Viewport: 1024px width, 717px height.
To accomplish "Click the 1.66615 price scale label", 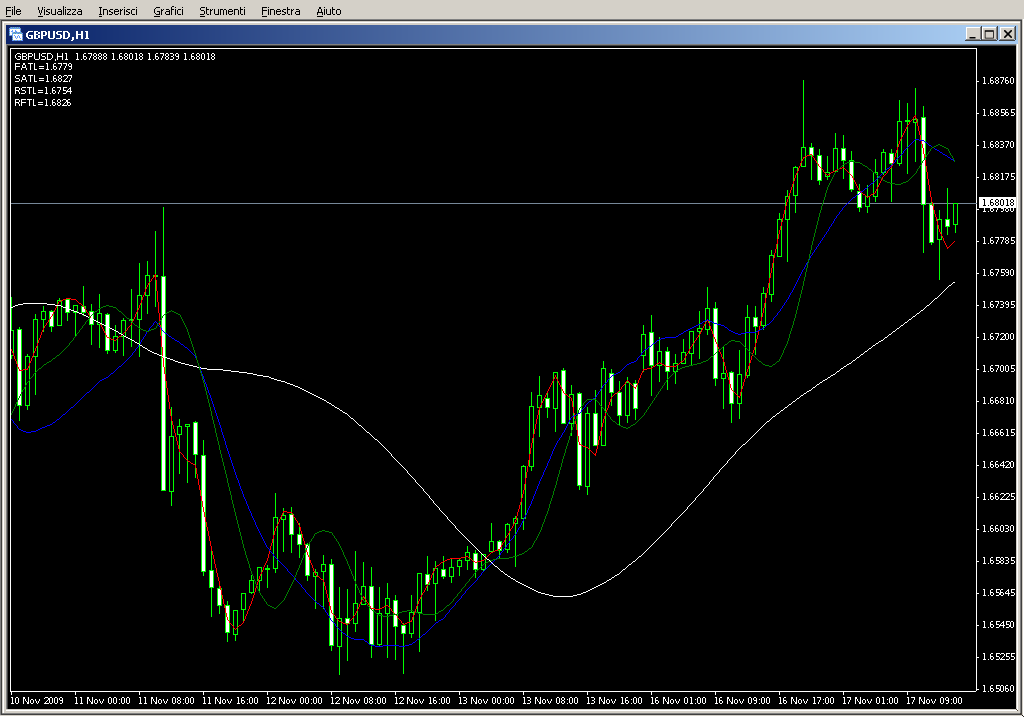I will click(999, 432).
